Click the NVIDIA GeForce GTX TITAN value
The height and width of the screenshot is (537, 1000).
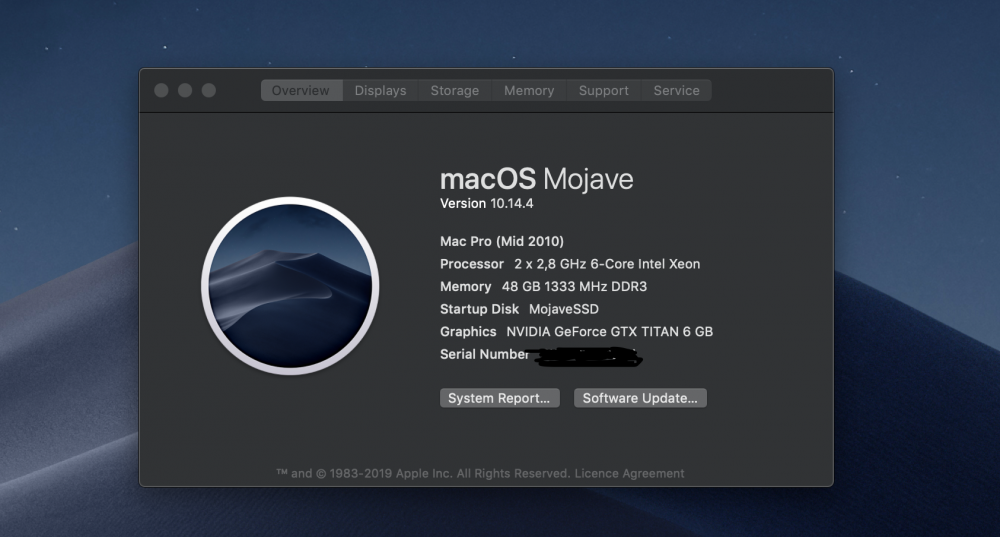pyautogui.click(x=610, y=332)
